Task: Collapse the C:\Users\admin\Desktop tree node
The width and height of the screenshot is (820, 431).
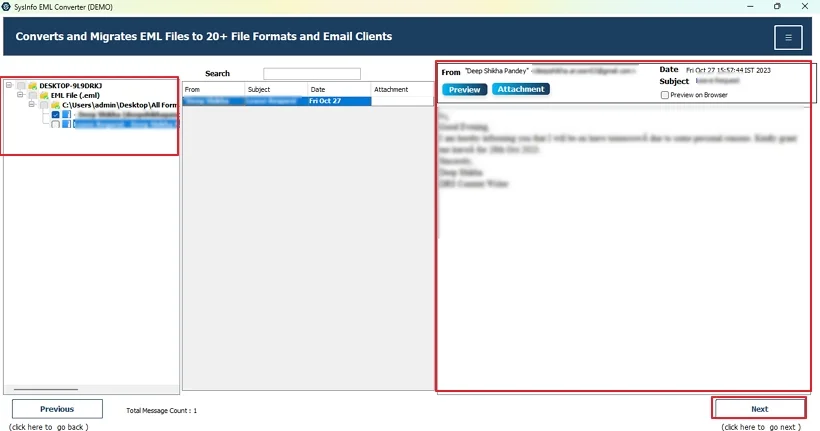Action: (32, 104)
